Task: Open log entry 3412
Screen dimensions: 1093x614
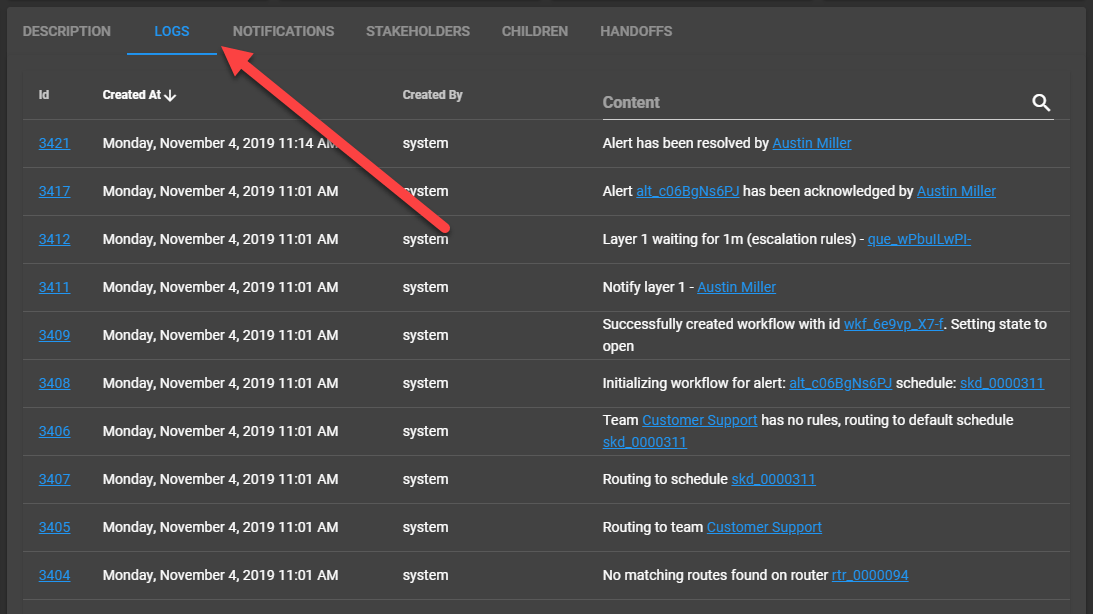Action: 54,240
